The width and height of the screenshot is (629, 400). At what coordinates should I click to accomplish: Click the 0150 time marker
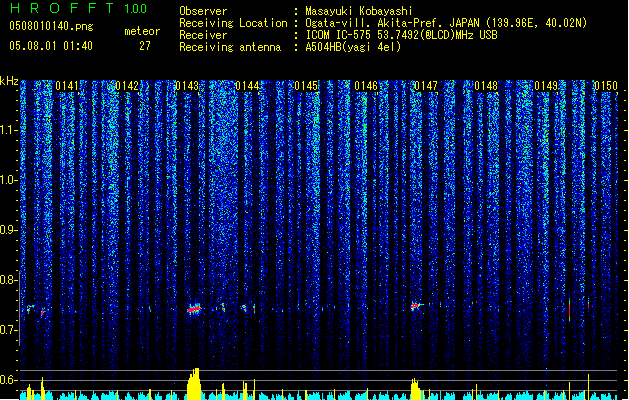pos(606,86)
